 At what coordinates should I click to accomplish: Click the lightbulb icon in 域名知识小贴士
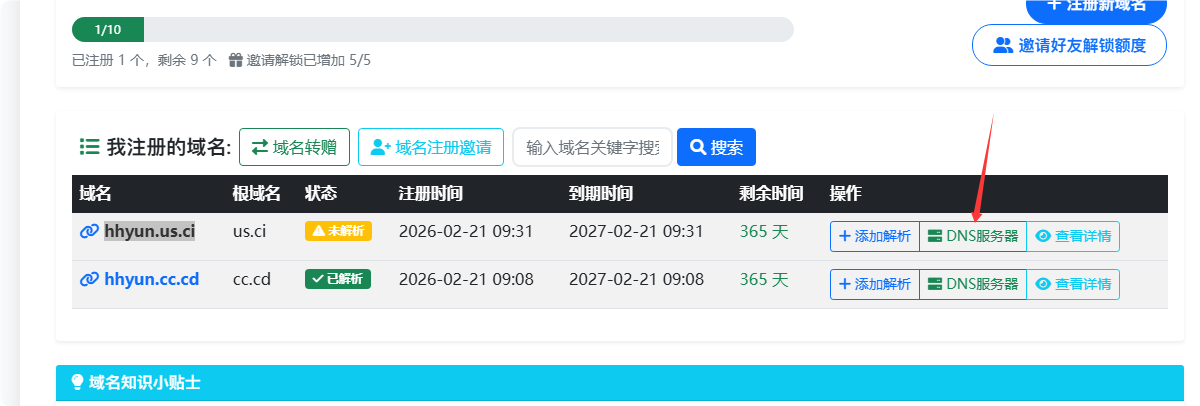pyautogui.click(x=77, y=382)
